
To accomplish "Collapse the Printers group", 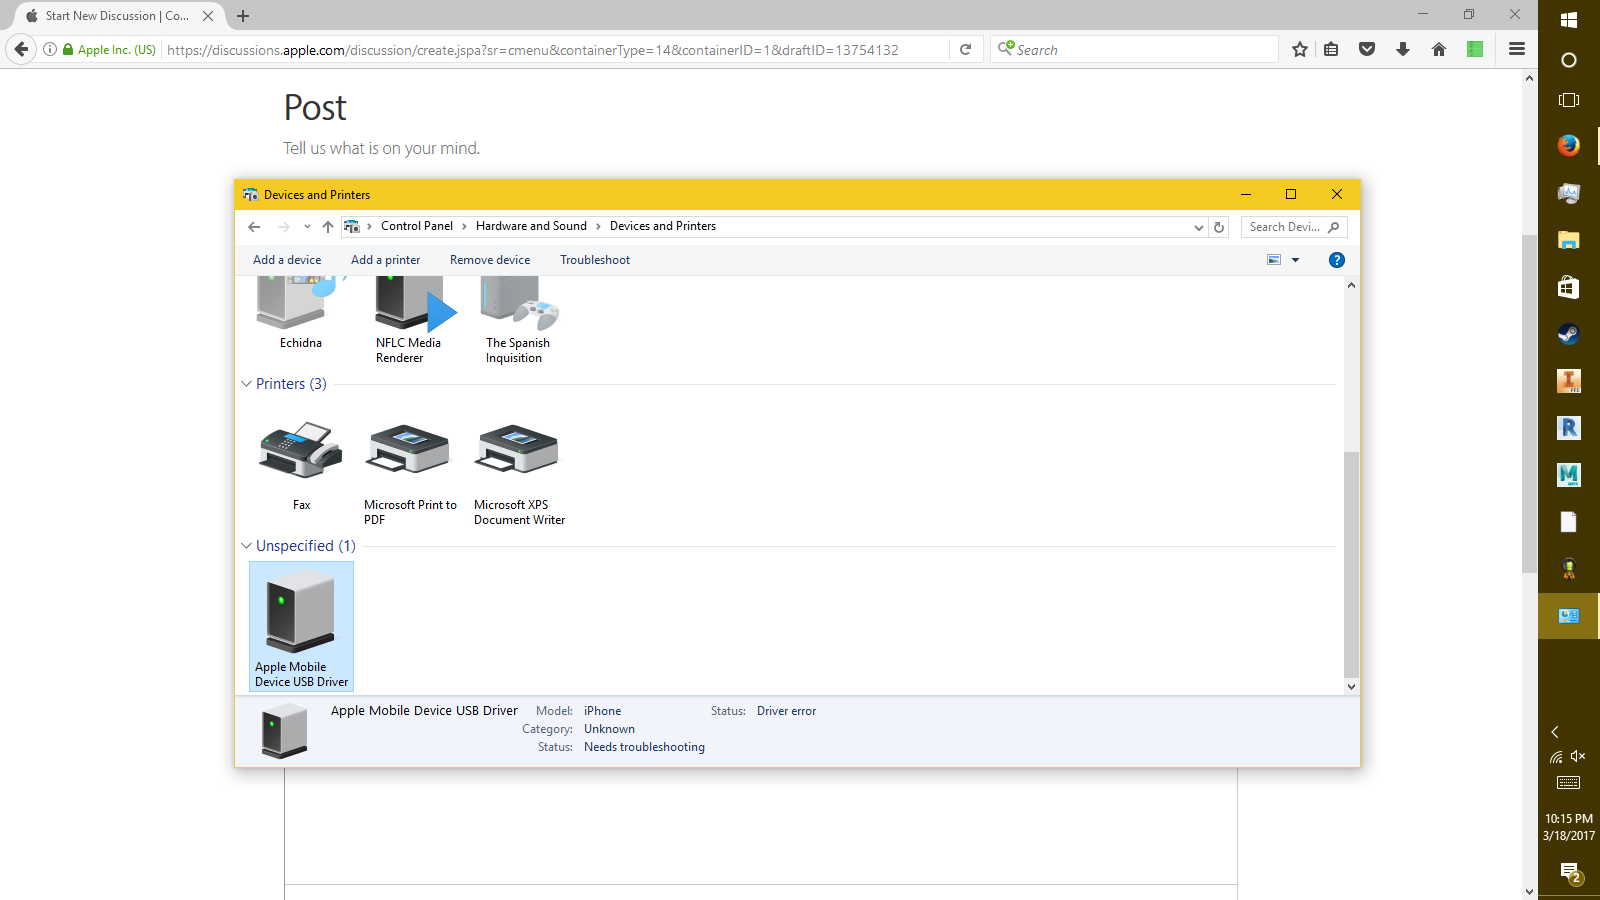I will point(246,384).
